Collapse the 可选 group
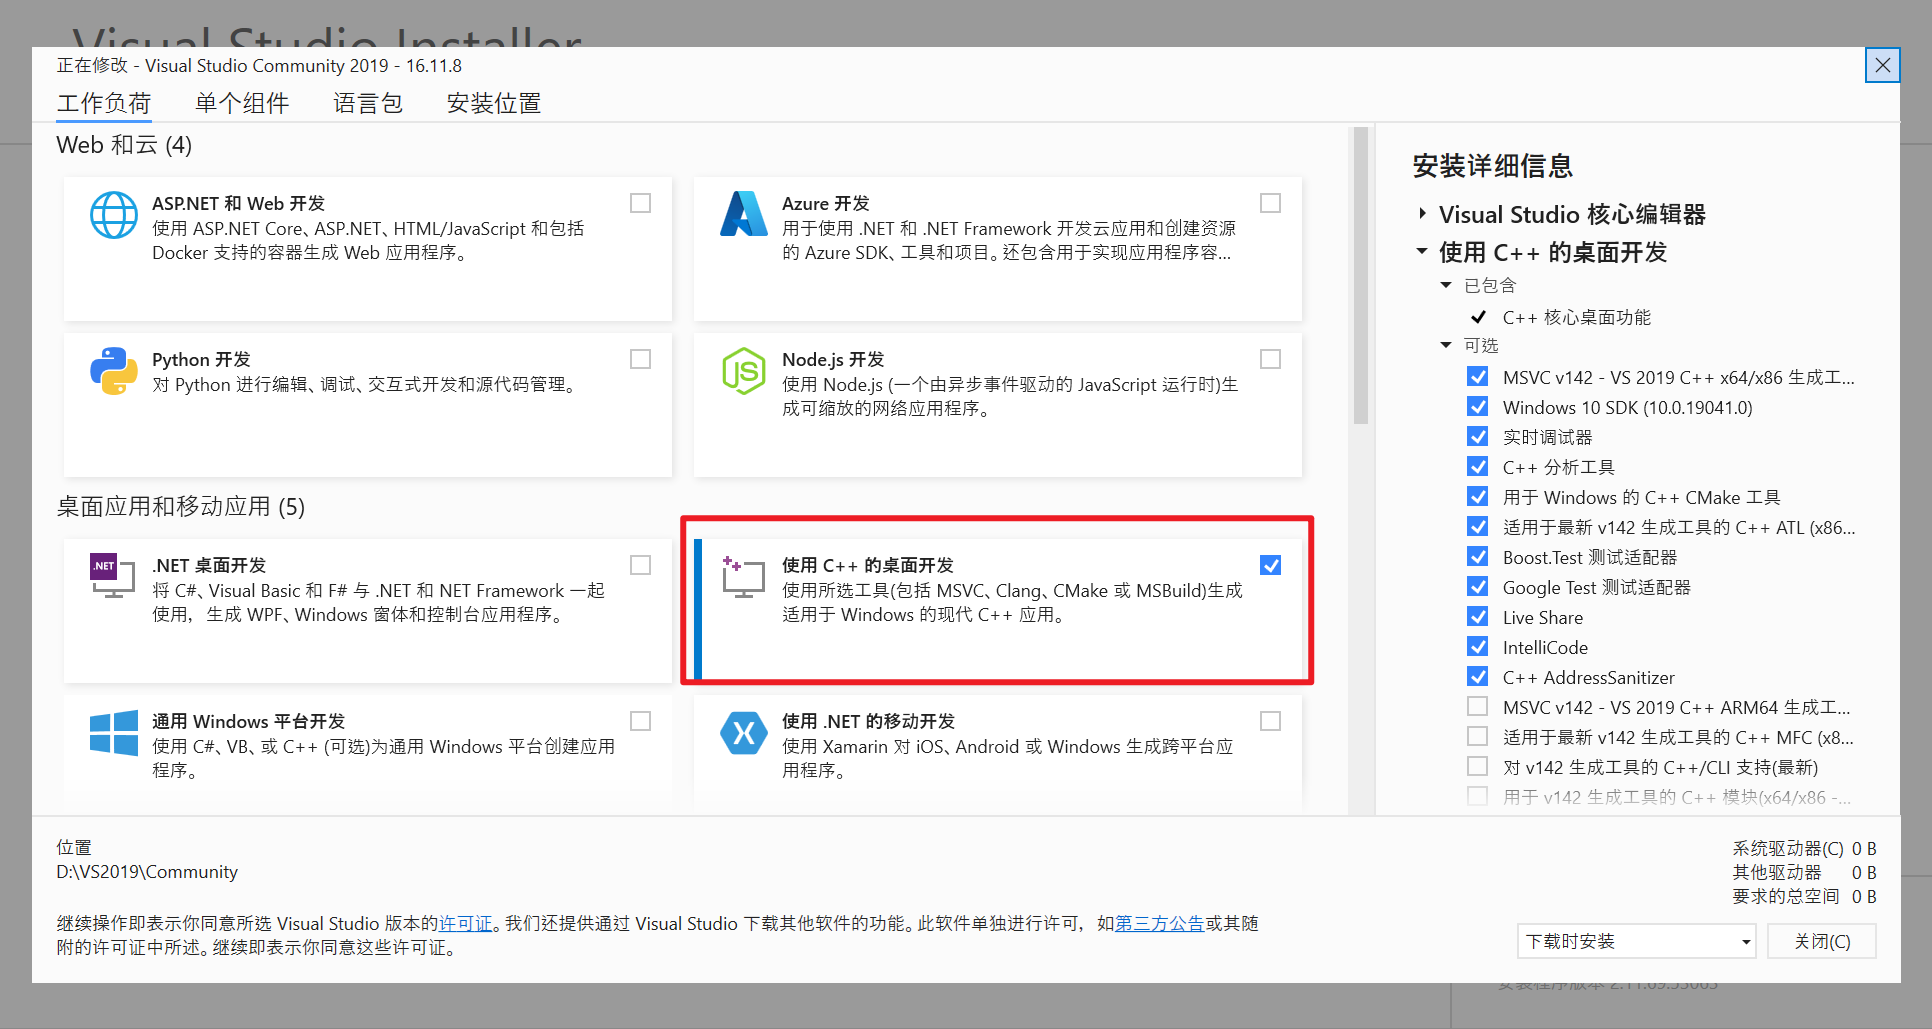Screen dimensions: 1932x1029 pyautogui.click(x=1446, y=346)
